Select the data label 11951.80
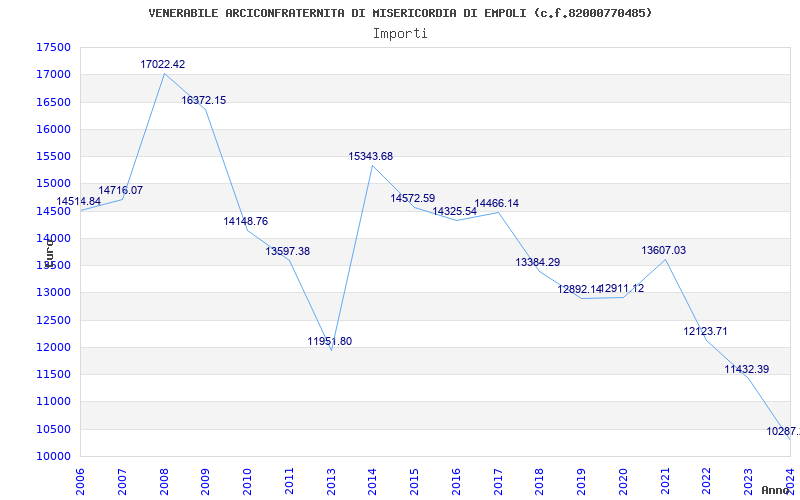Screen dimensions: 800x500 coord(330,341)
